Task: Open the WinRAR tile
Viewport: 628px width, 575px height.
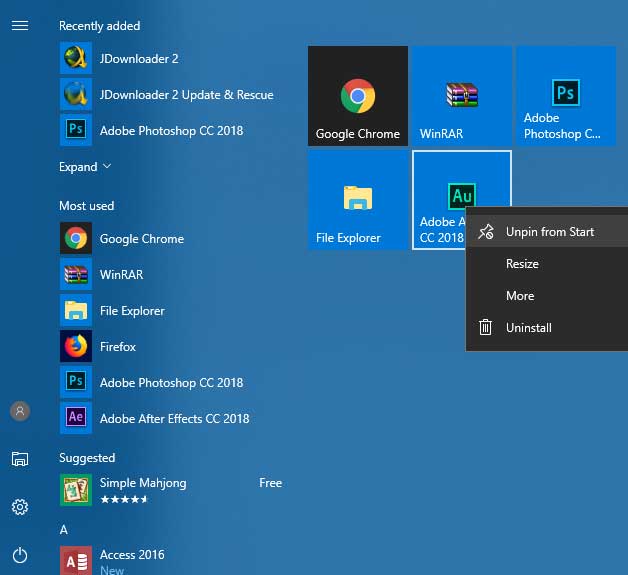Action: click(x=462, y=96)
